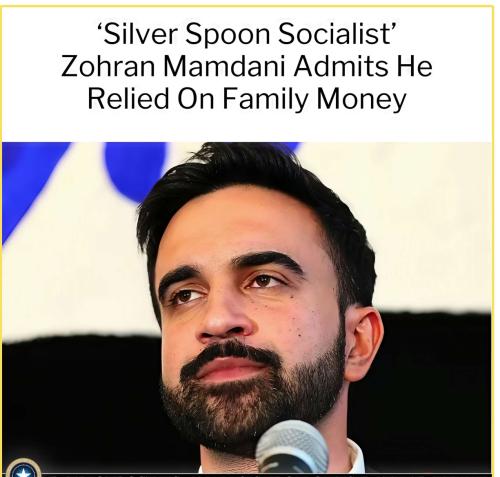This screenshot has height=477, width=500.
Task: Click the word 'On' in the headline
Action: click(x=196, y=98)
